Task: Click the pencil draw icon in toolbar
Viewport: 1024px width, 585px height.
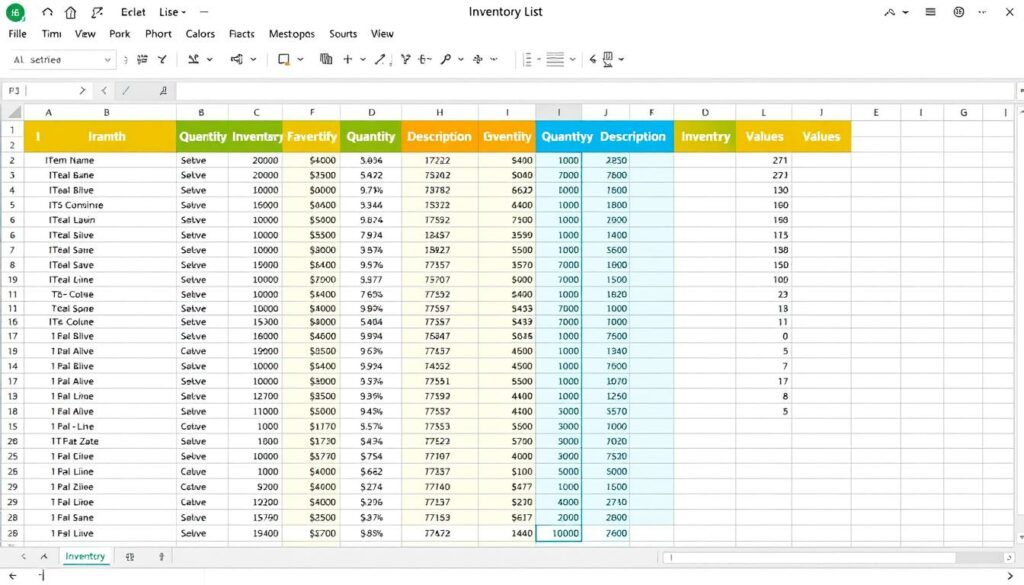Action: 381,60
